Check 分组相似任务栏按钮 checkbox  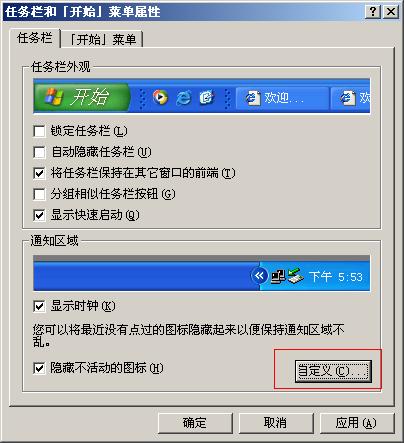(x=39, y=194)
